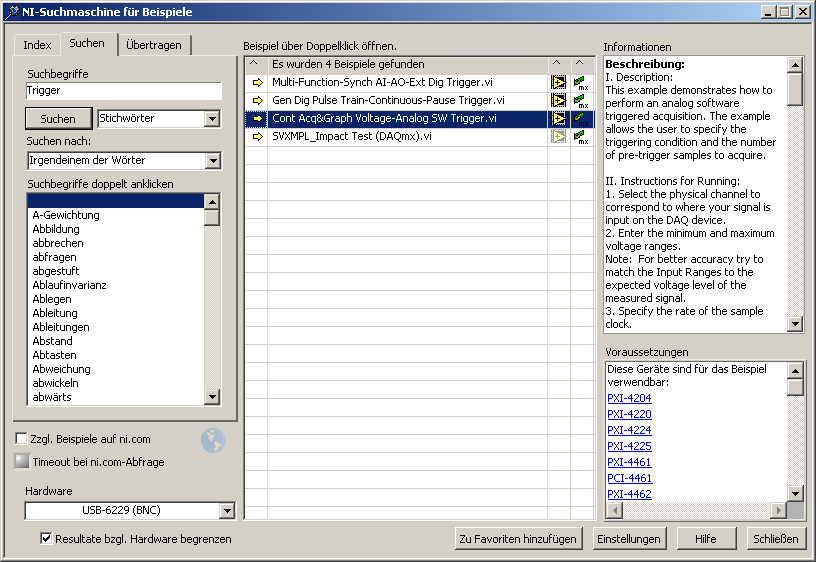This screenshot has height=562, width=816.
Task: Uncheck 'Resultate bzgl. Hardware begrenzen'
Action: (x=46, y=539)
